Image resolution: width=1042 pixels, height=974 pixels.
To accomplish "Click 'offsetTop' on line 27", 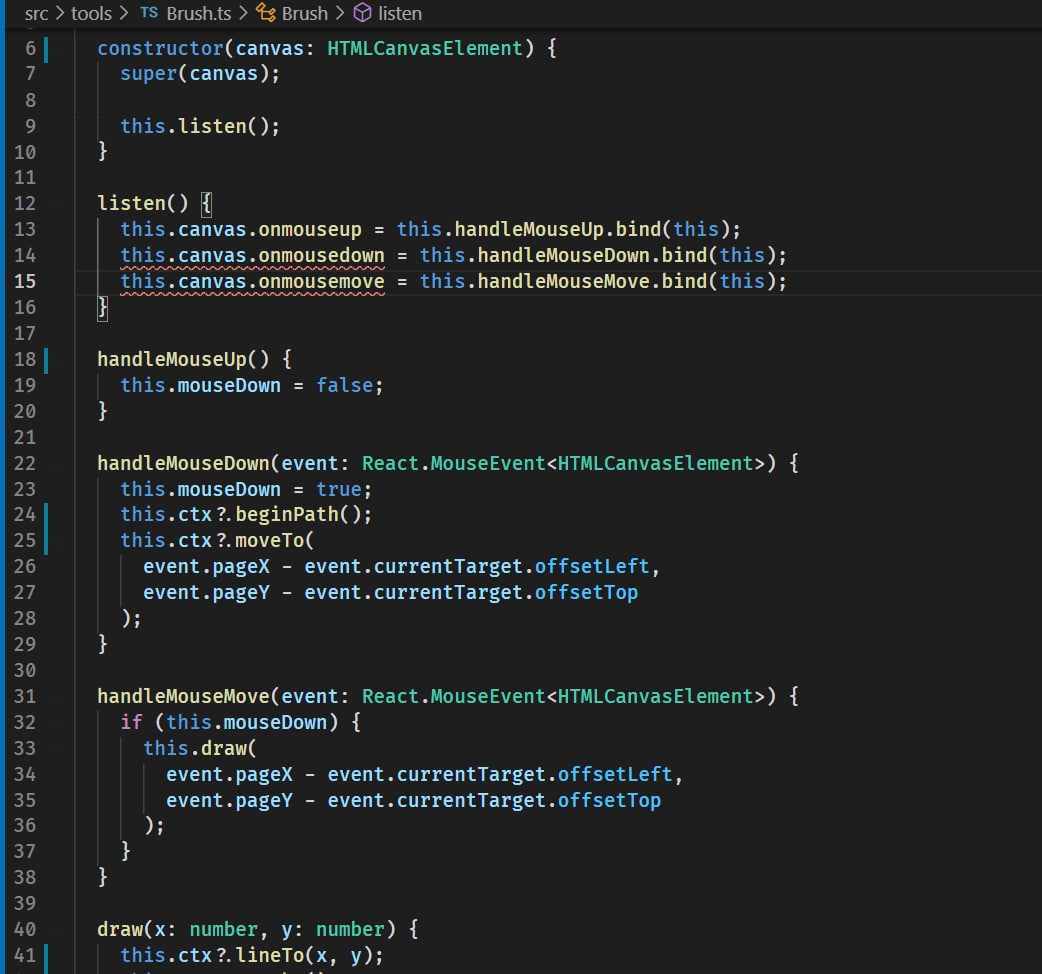I will (586, 593).
